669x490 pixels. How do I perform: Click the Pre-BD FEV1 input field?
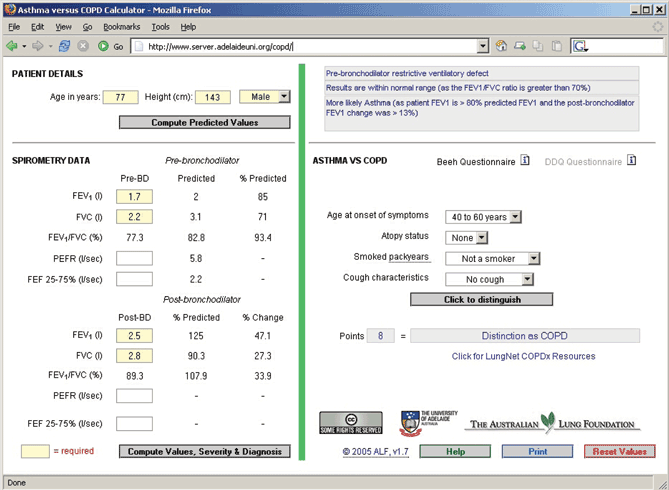[x=135, y=197]
